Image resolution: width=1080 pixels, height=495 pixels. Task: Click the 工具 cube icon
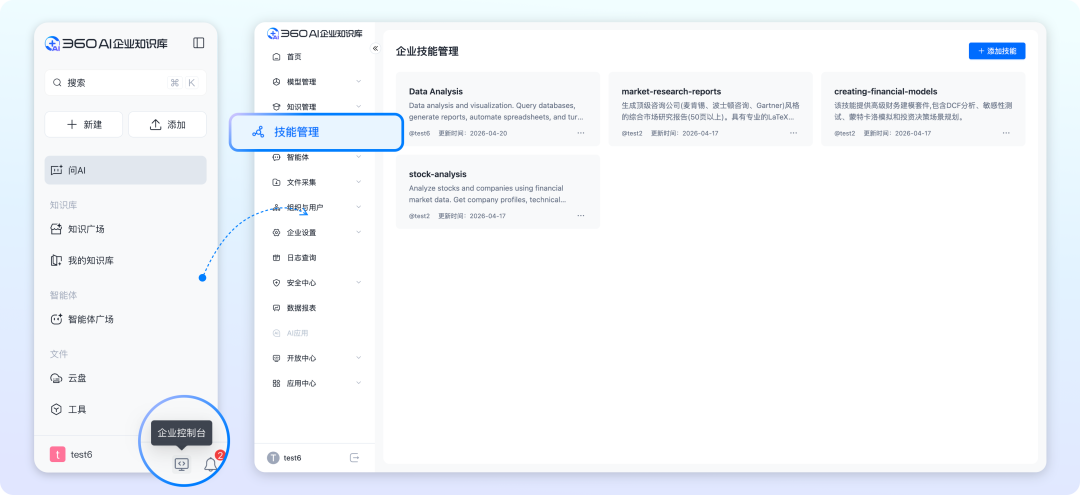coord(56,410)
